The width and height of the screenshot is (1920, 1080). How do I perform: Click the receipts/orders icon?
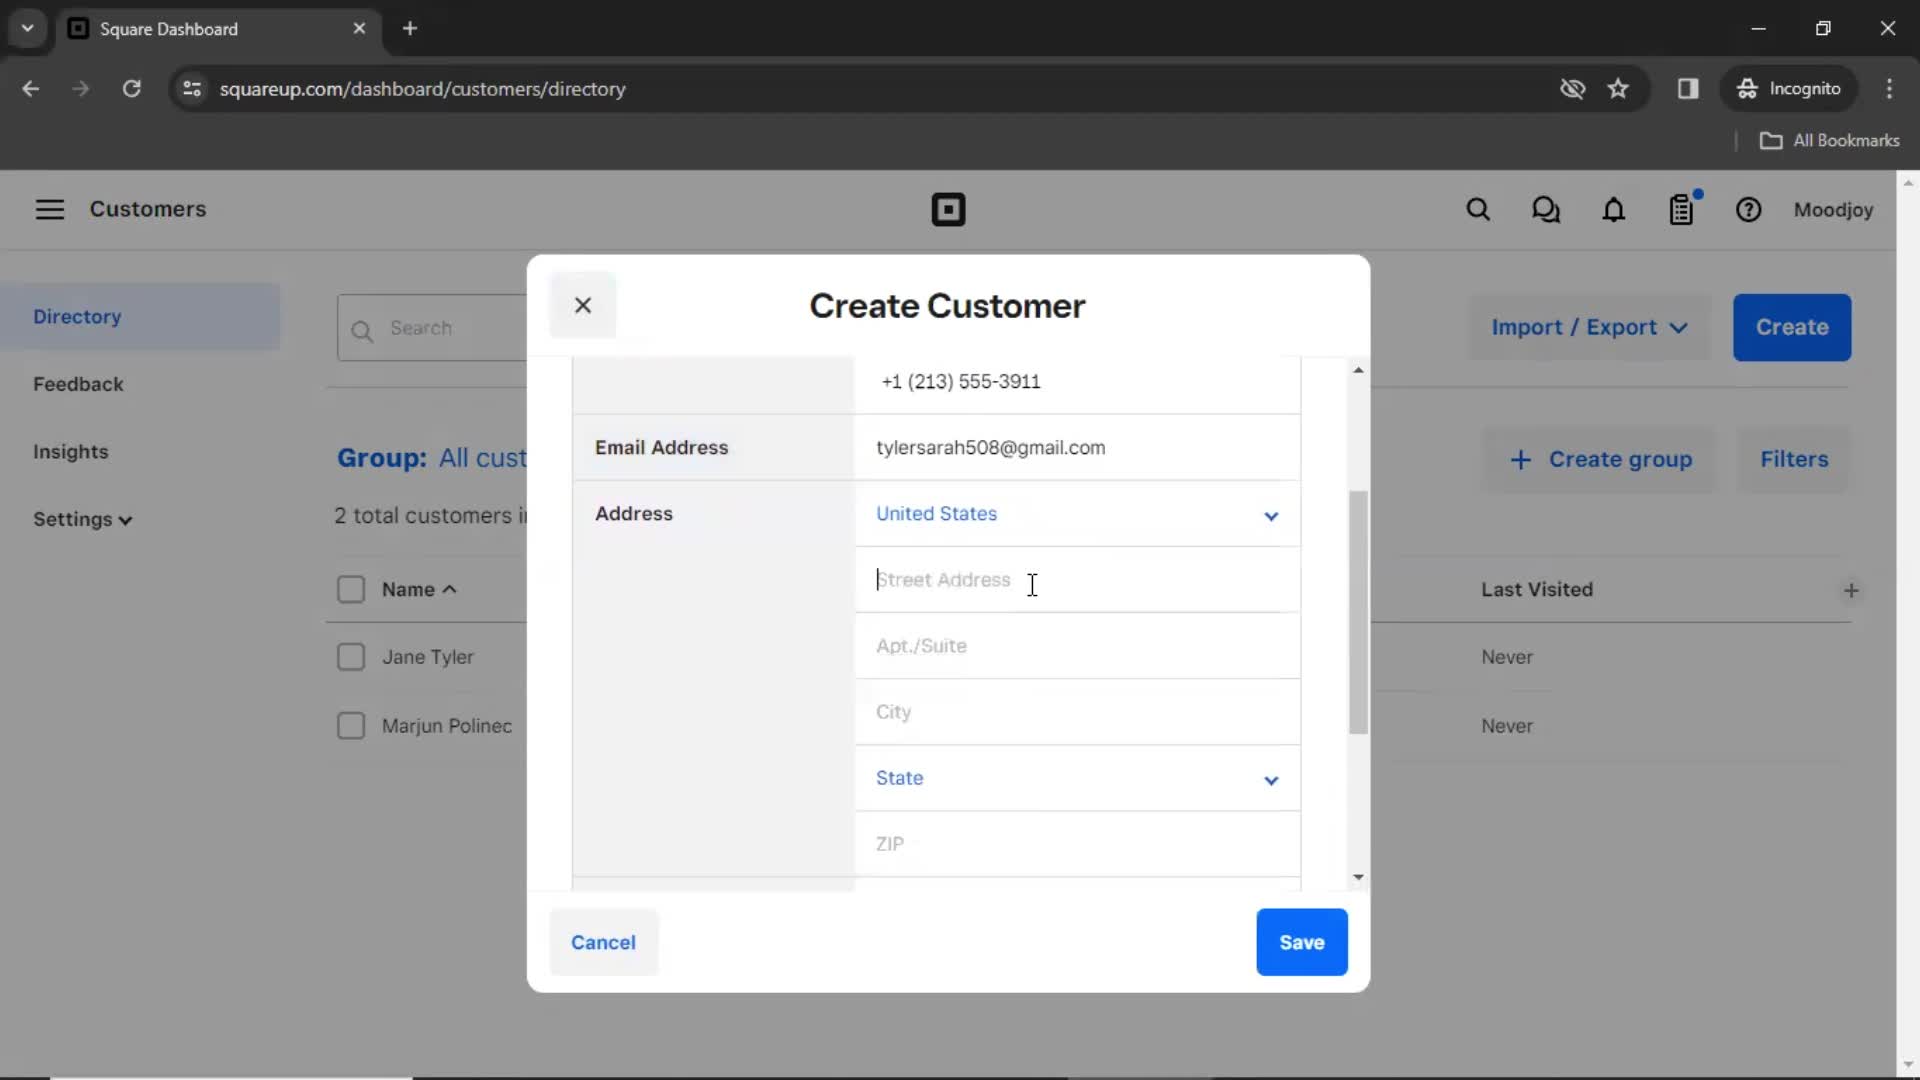(1681, 210)
